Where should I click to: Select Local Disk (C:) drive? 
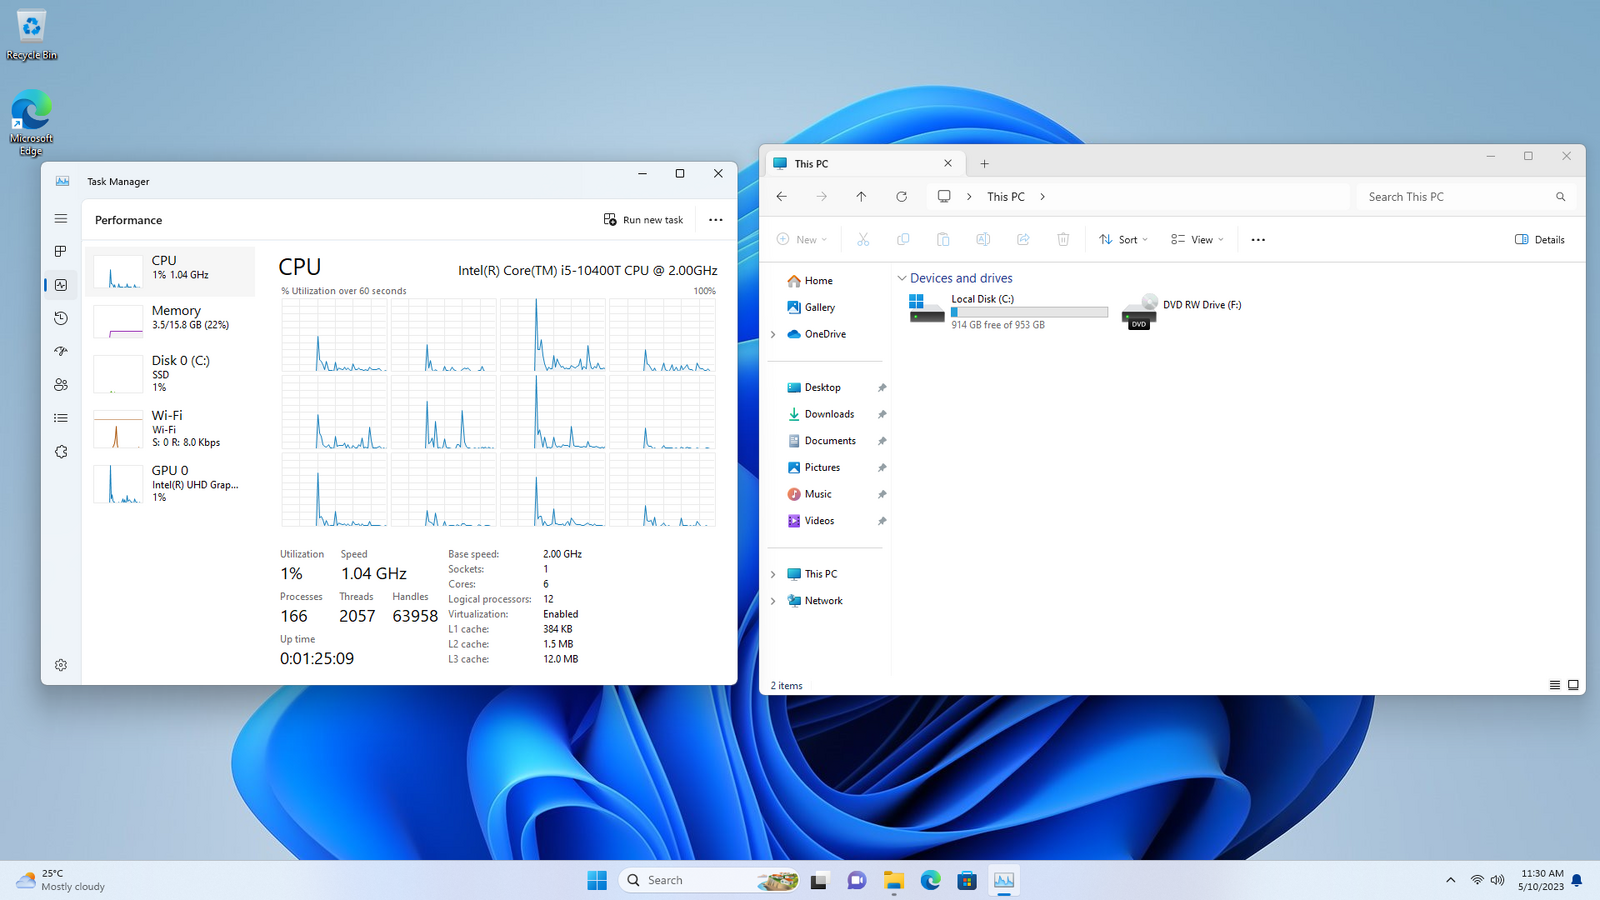(1008, 311)
